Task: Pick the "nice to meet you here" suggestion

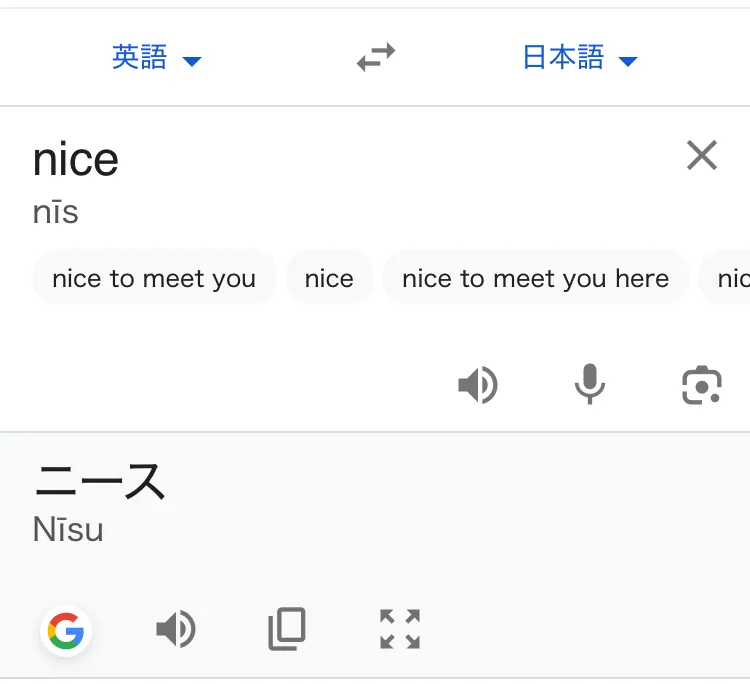Action: 535,279
